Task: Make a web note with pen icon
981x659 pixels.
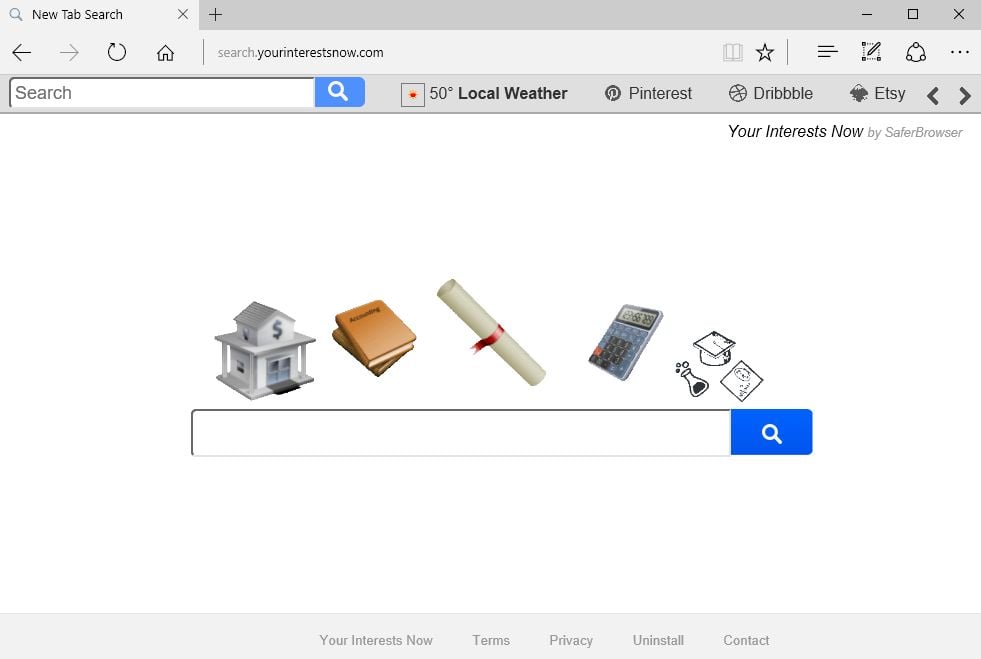Action: tap(871, 52)
